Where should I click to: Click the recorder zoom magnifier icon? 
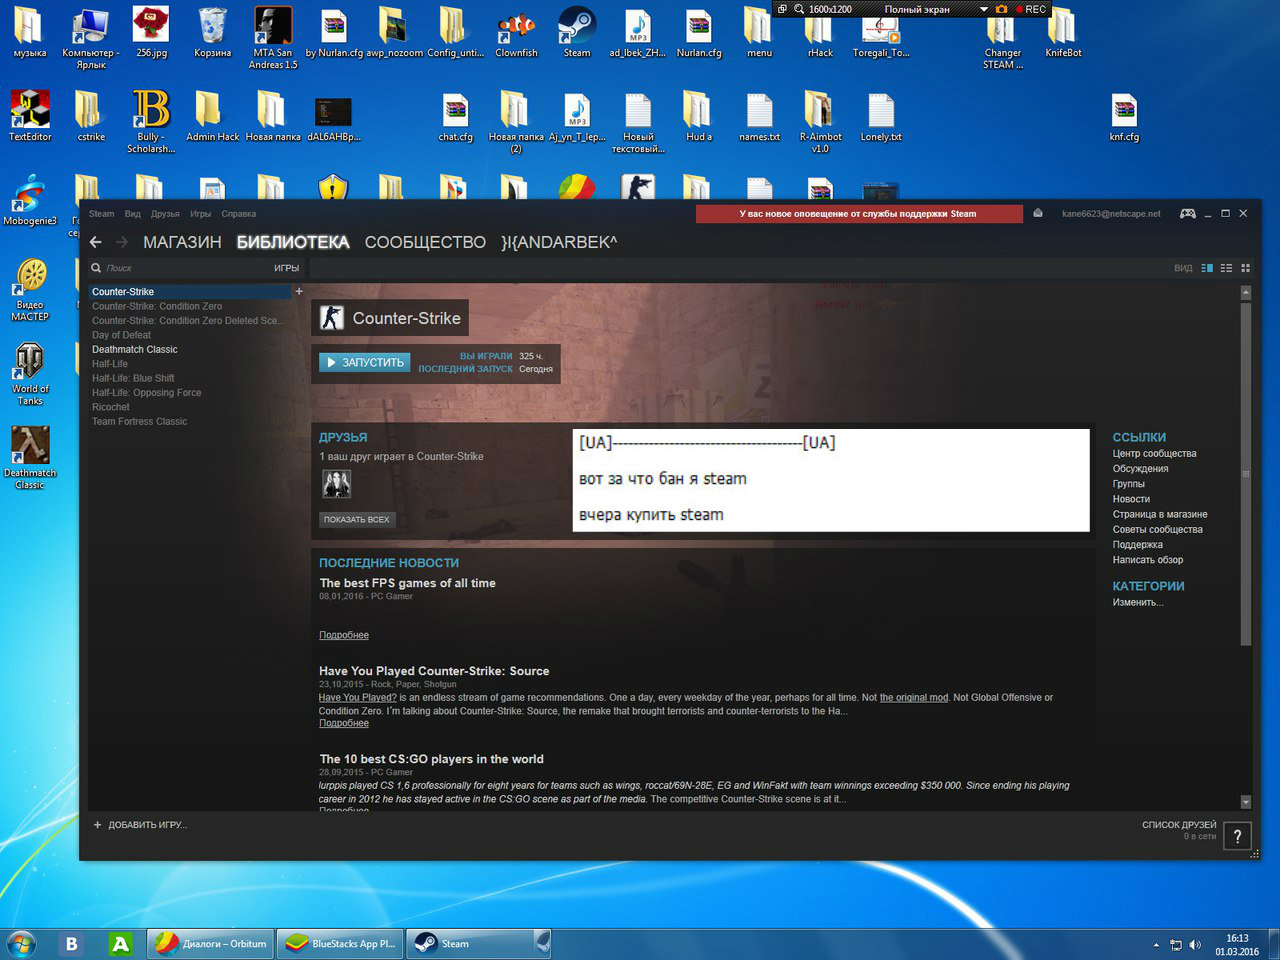799,9
